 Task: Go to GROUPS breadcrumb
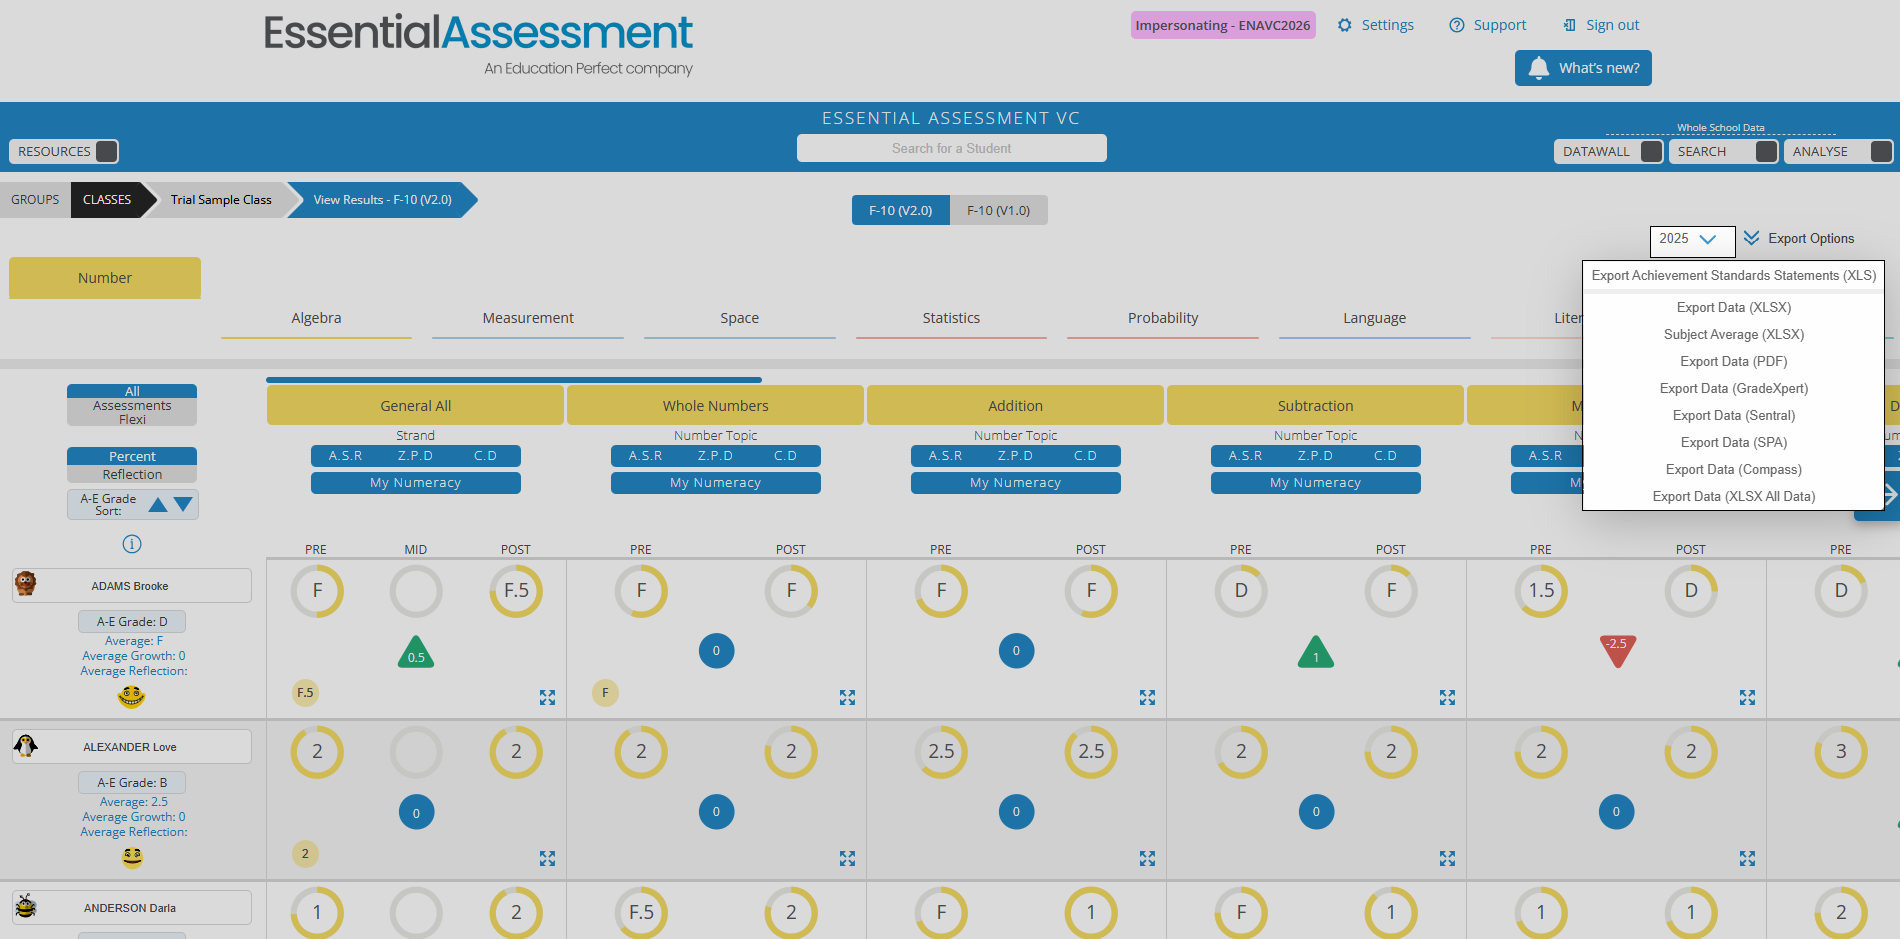(x=35, y=200)
